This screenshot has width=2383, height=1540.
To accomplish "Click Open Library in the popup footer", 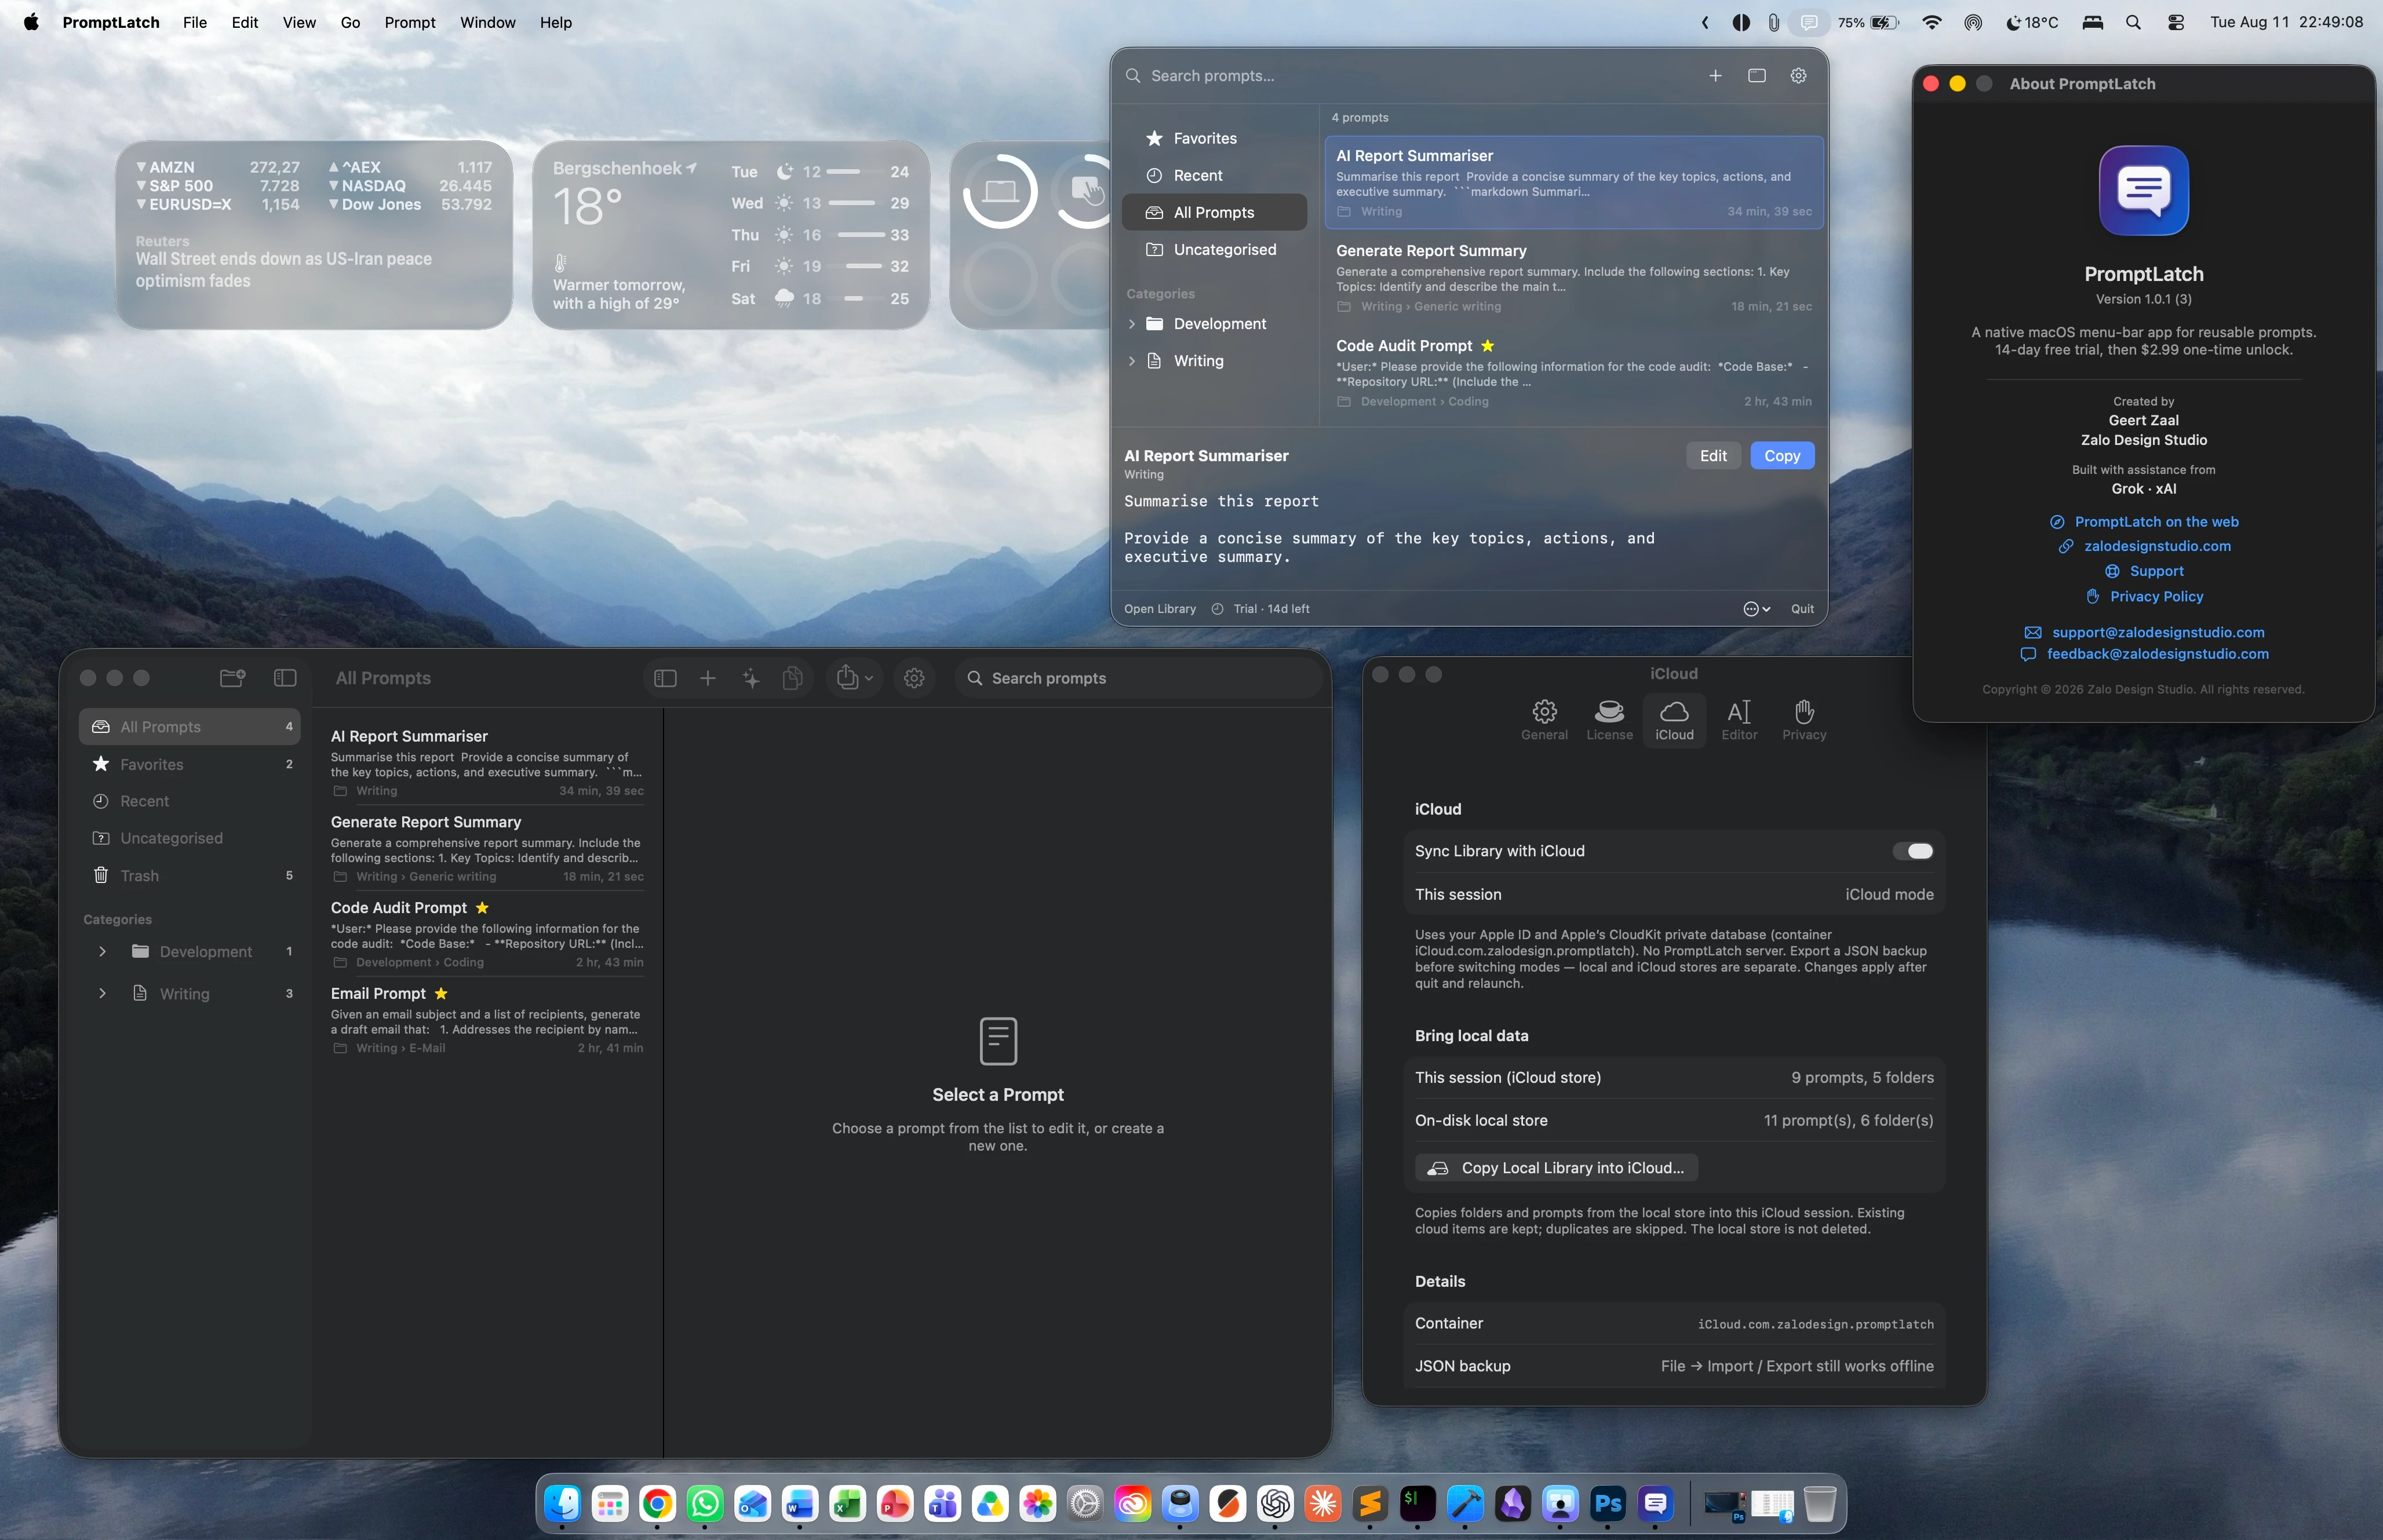I will (1160, 609).
